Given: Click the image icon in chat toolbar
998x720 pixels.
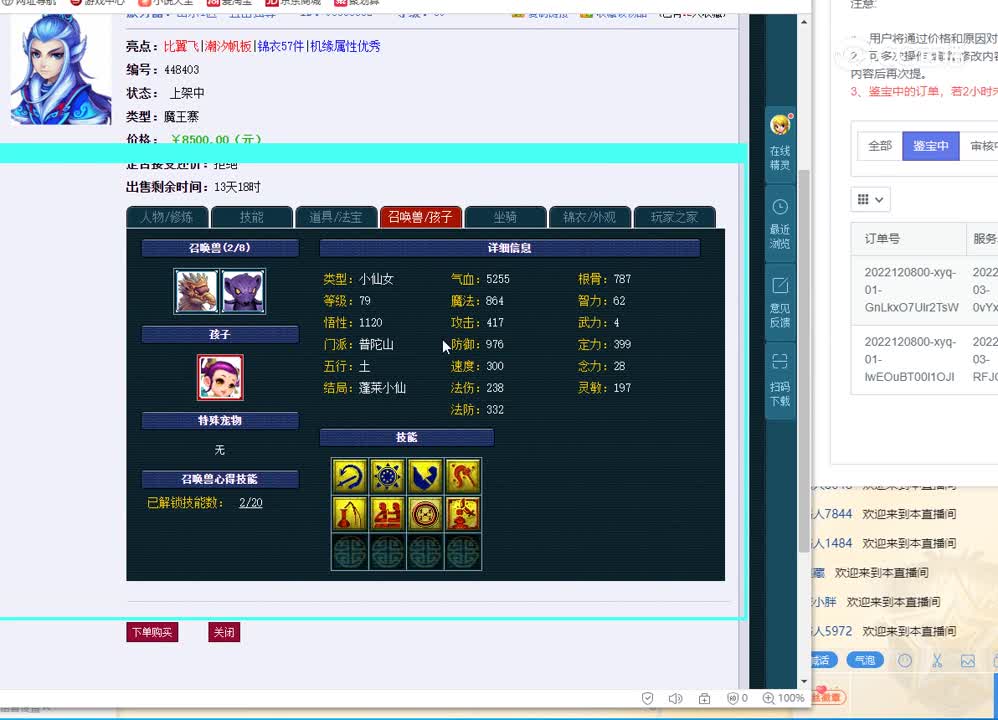Looking at the screenshot, I should pos(967,661).
